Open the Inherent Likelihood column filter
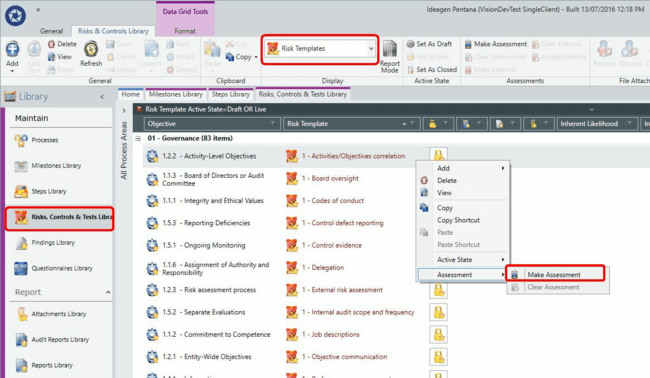The width and height of the screenshot is (650, 378). point(630,124)
